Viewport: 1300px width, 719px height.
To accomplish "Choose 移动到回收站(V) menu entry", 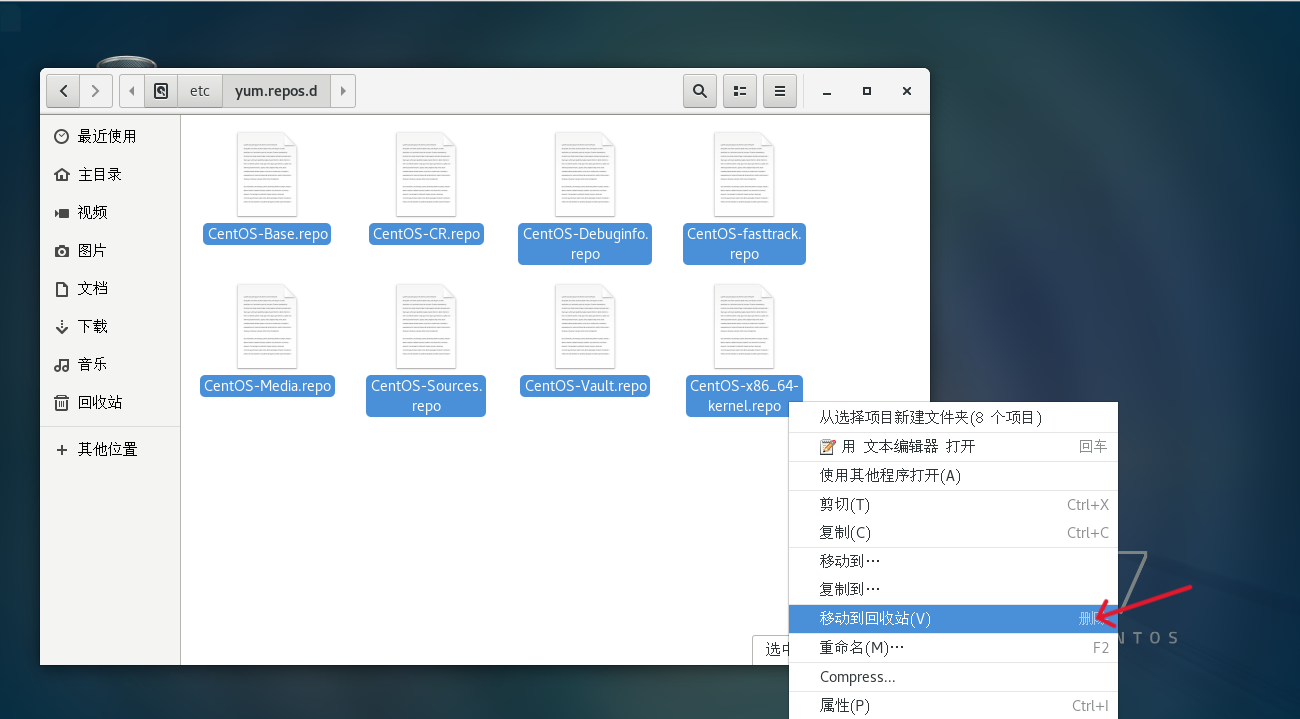I will point(953,618).
